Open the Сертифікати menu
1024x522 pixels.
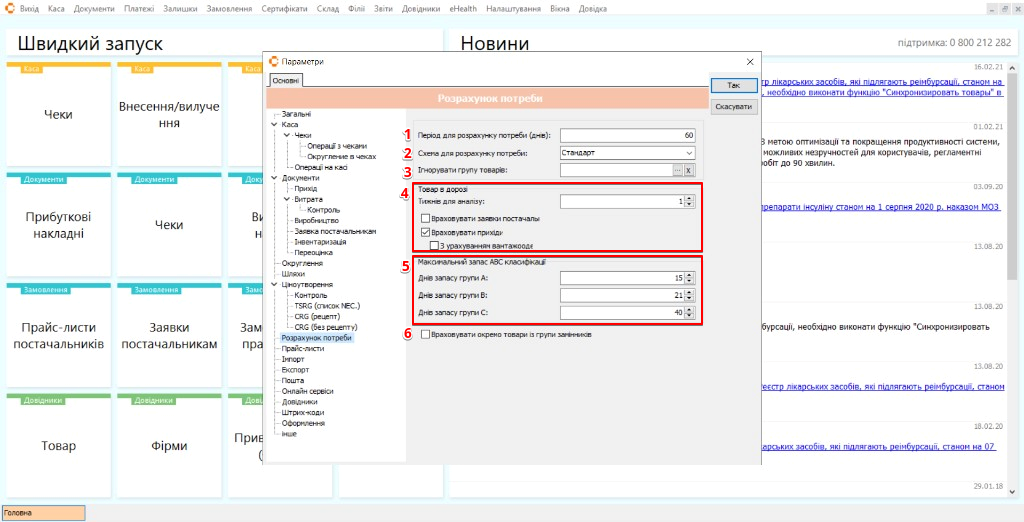pyautogui.click(x=285, y=9)
